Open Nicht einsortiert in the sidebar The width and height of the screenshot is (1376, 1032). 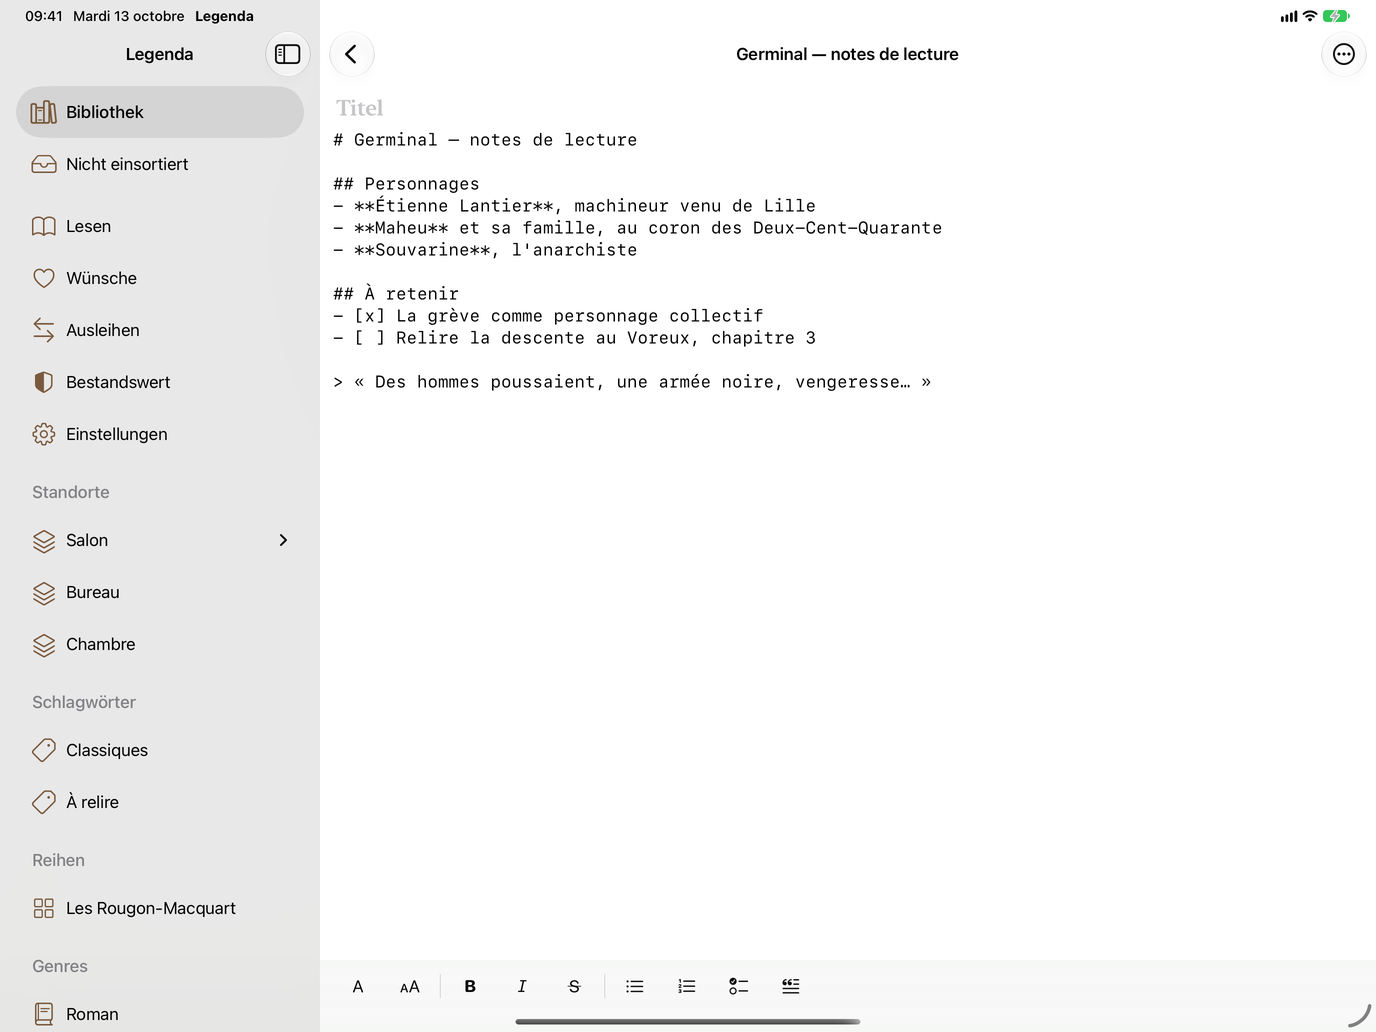click(x=160, y=164)
